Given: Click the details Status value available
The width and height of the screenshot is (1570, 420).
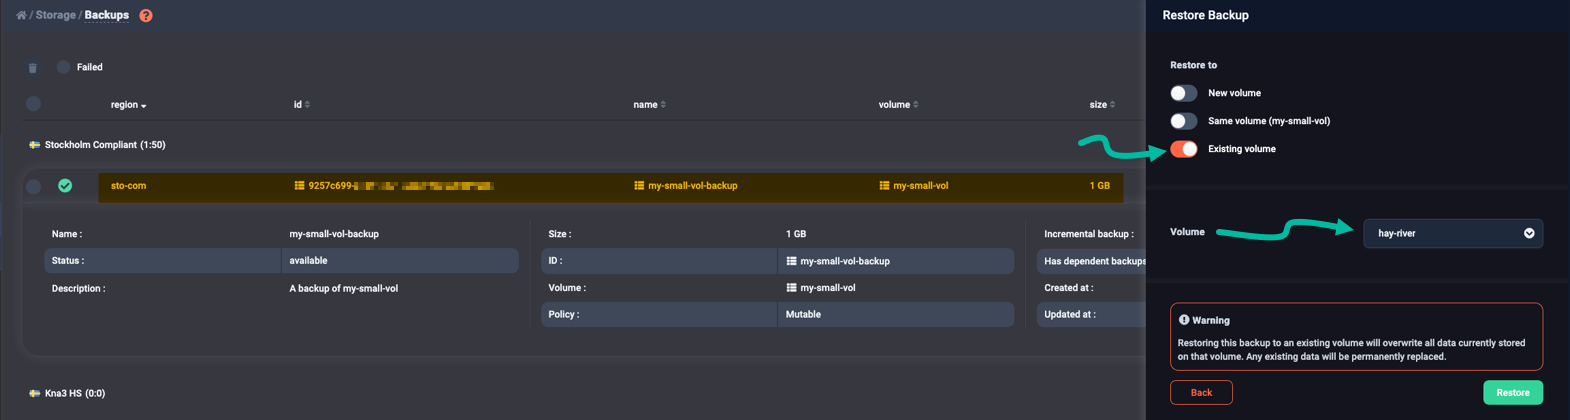Looking at the screenshot, I should click(x=309, y=261).
